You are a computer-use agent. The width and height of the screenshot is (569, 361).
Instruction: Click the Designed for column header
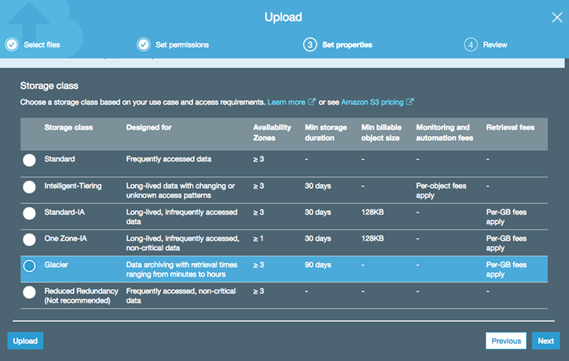tap(149, 127)
